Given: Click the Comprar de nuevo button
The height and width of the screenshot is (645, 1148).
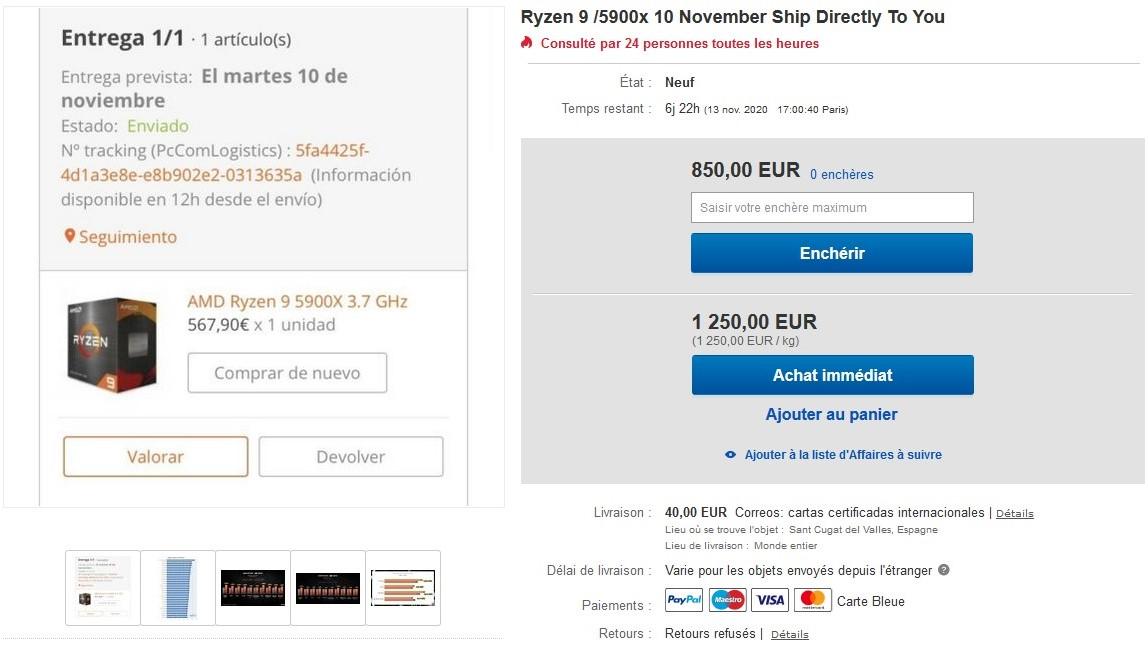Looking at the screenshot, I should [x=287, y=373].
